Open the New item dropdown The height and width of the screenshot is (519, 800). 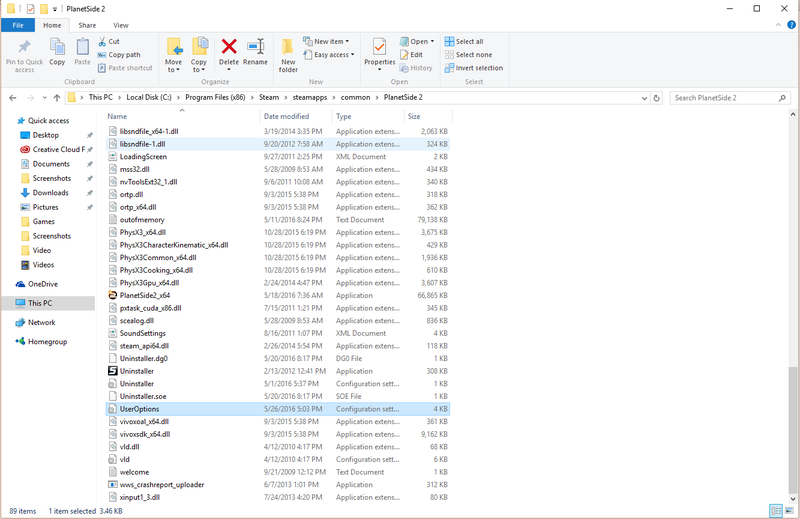click(327, 41)
